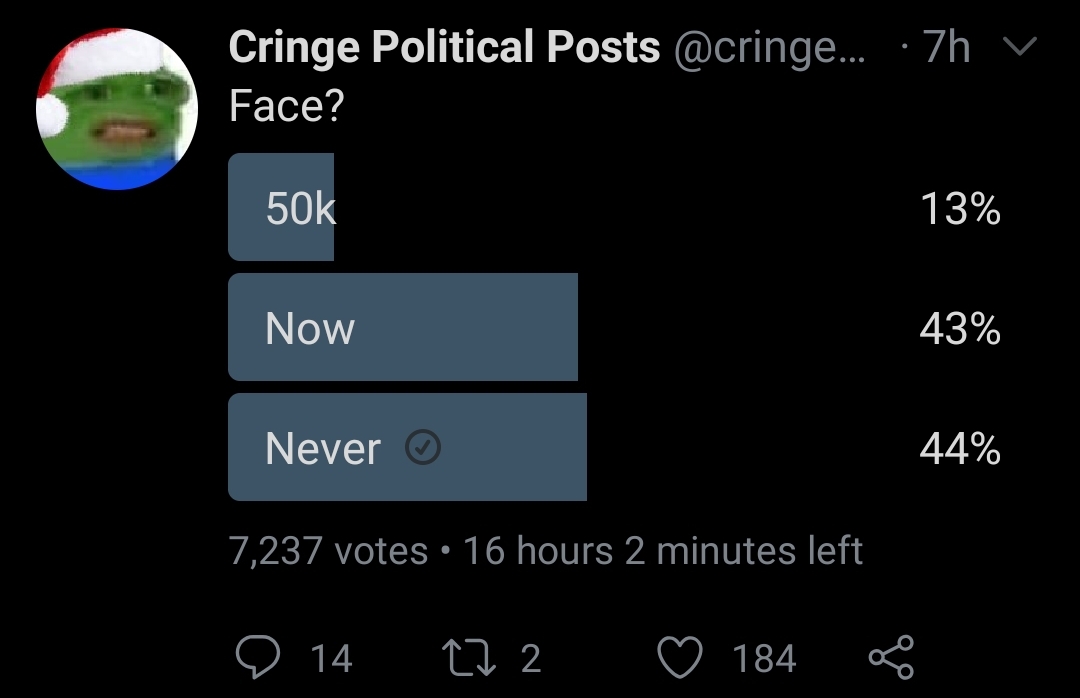Image resolution: width=1080 pixels, height=698 pixels.
Task: Tap the share icon
Action: (891, 657)
